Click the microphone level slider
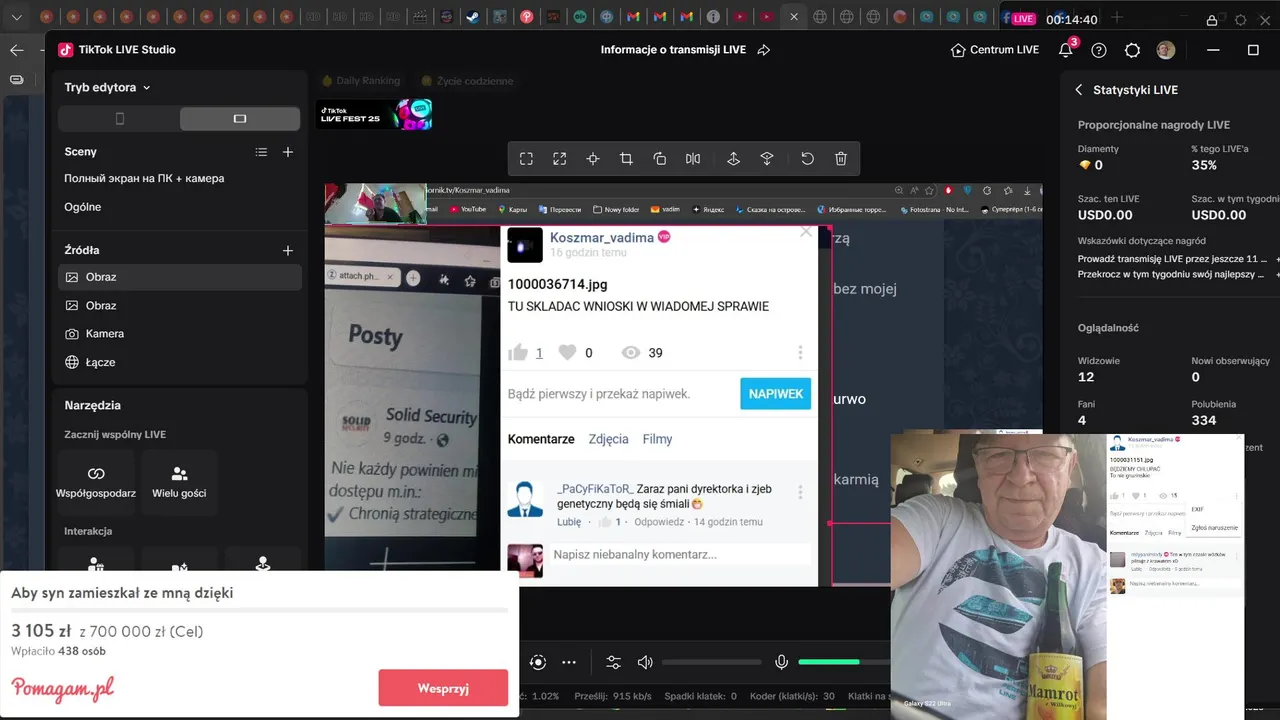1280x720 pixels. coord(843,662)
